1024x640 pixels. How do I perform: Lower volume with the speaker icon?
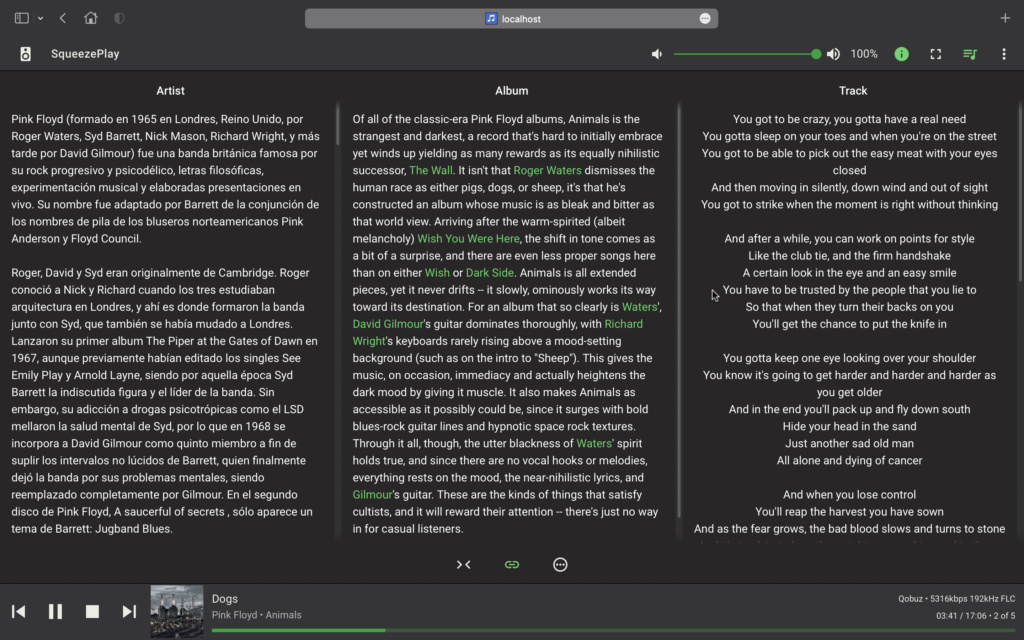(x=657, y=54)
